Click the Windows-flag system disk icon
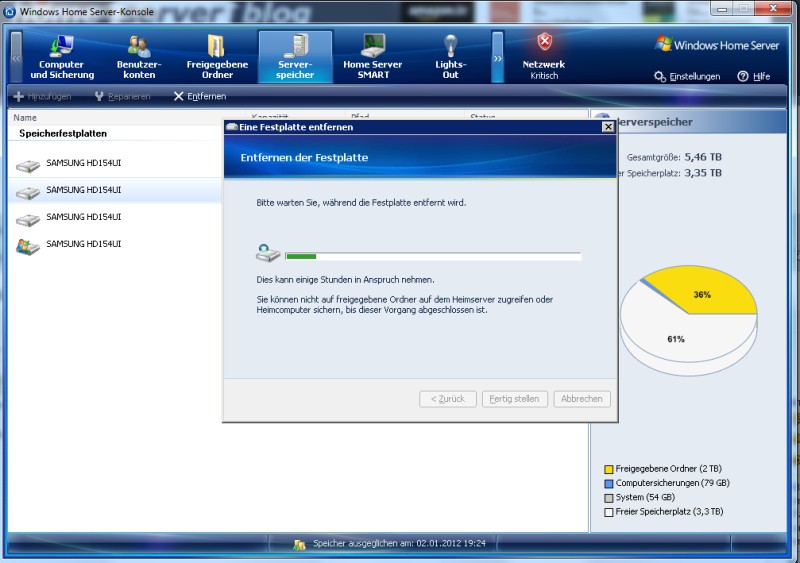800x563 pixels. [28, 247]
